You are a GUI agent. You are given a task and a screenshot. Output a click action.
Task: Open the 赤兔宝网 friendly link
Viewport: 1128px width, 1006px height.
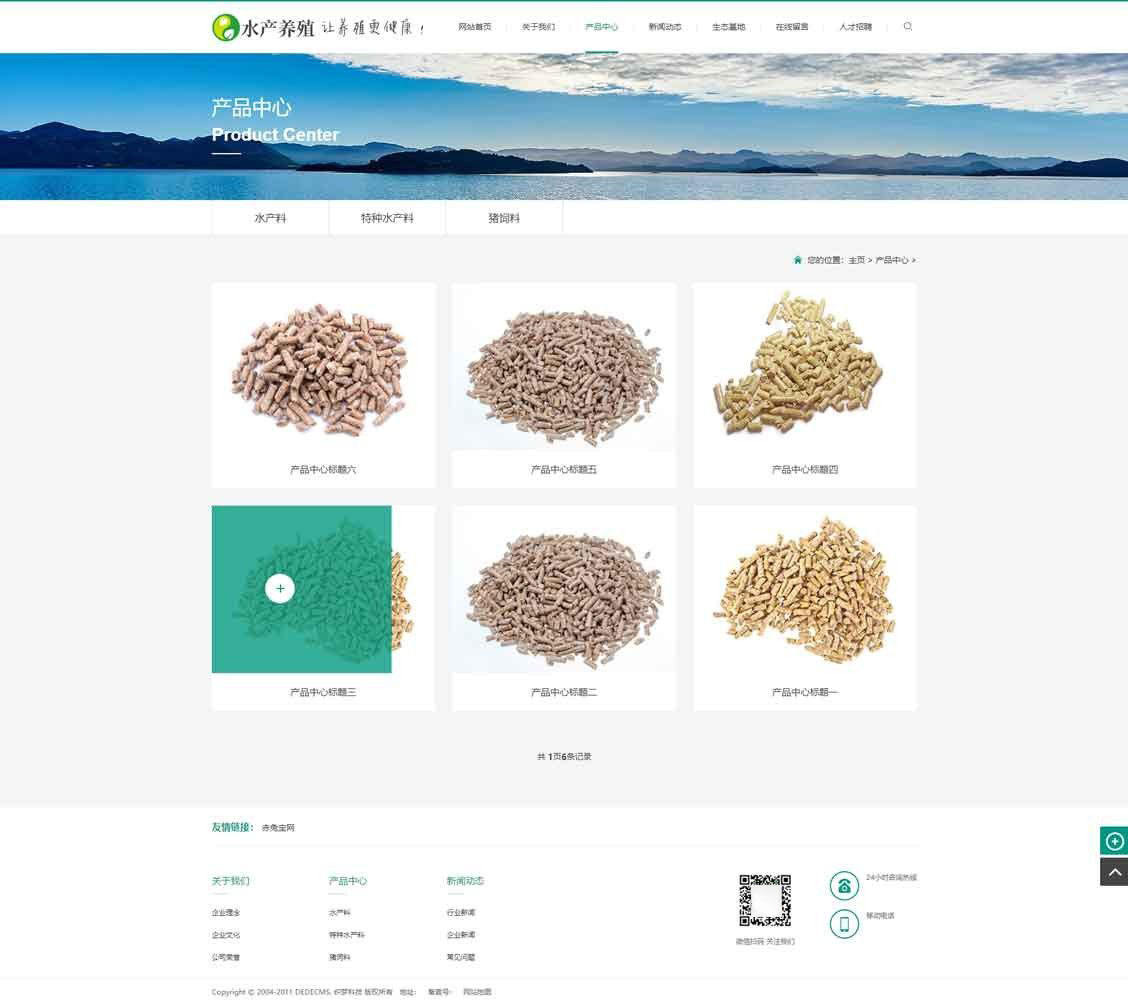[x=278, y=828]
